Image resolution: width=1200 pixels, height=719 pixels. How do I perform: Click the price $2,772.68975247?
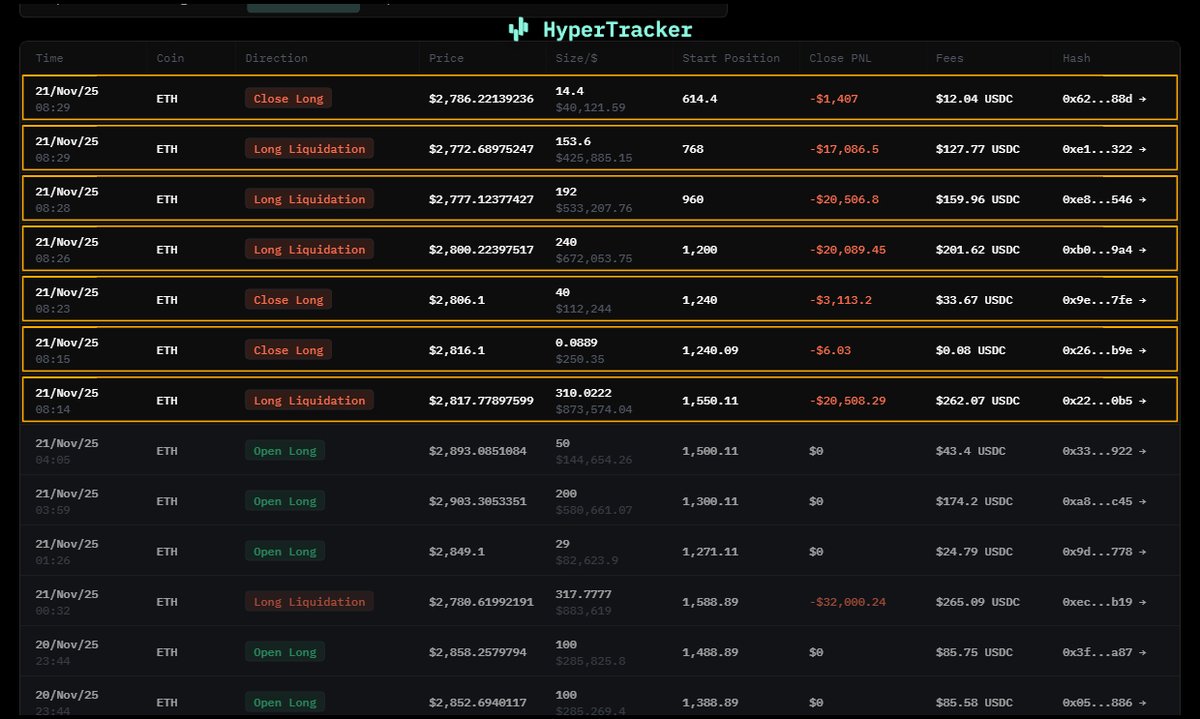481,149
